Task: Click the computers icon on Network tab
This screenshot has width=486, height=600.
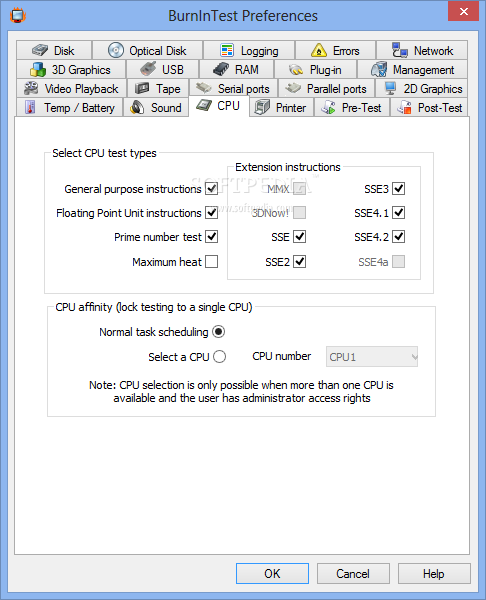Action: tap(400, 50)
